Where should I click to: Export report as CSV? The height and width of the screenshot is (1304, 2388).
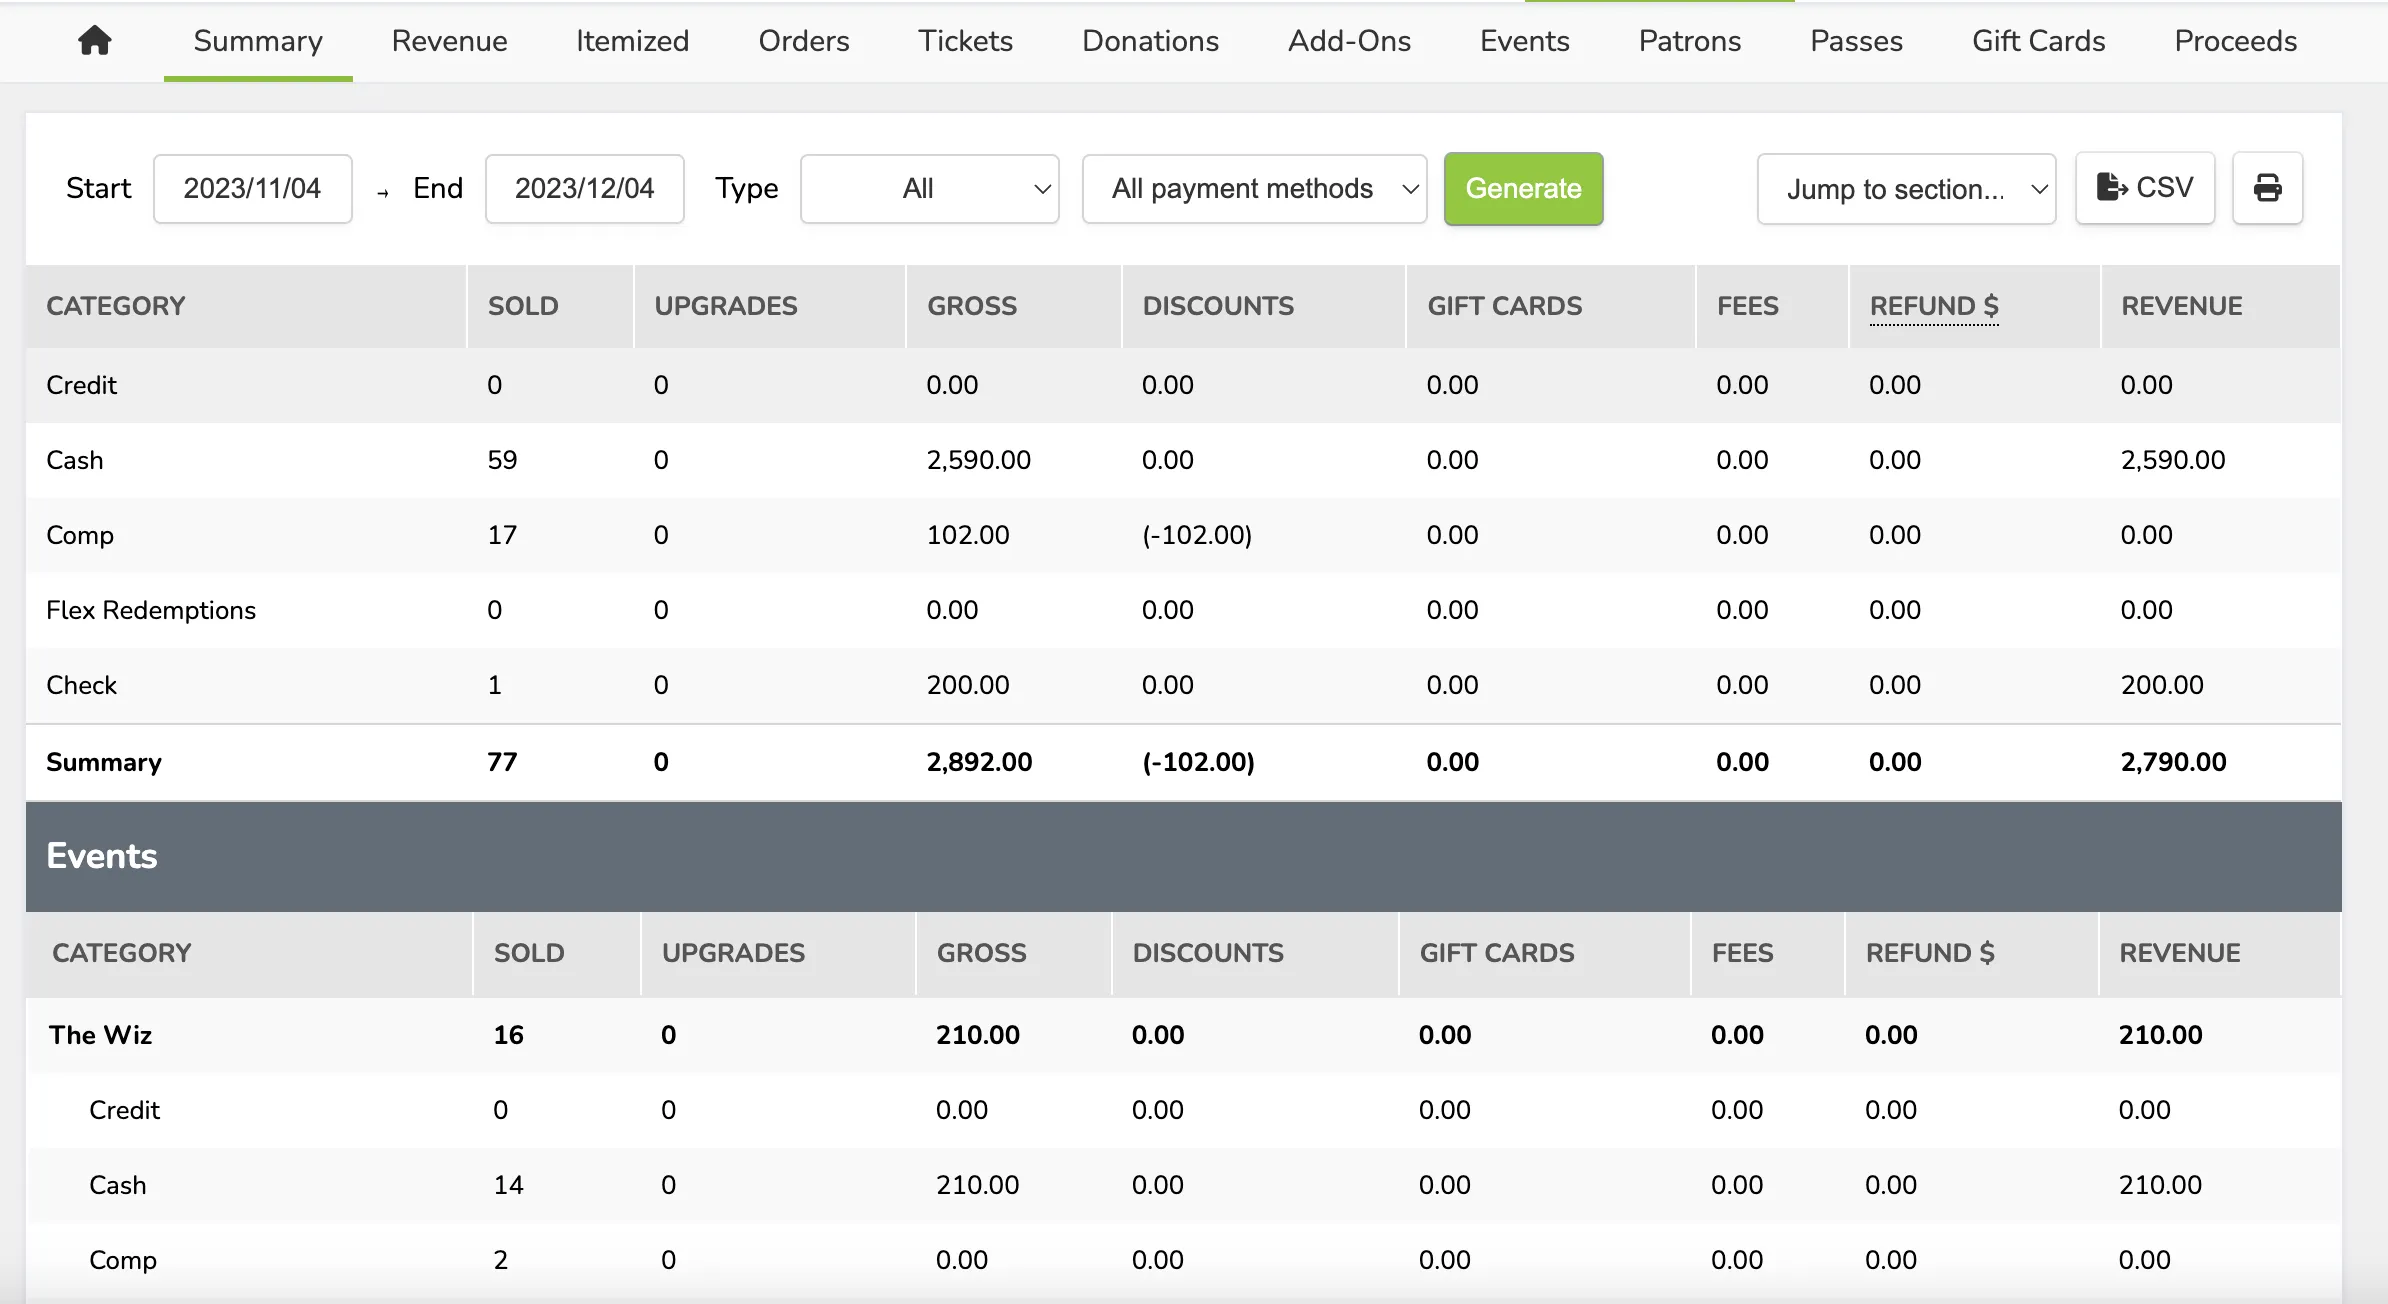click(2145, 188)
